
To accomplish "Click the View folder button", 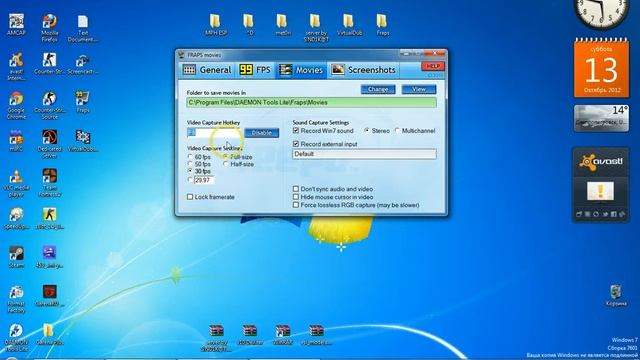I will point(419,89).
